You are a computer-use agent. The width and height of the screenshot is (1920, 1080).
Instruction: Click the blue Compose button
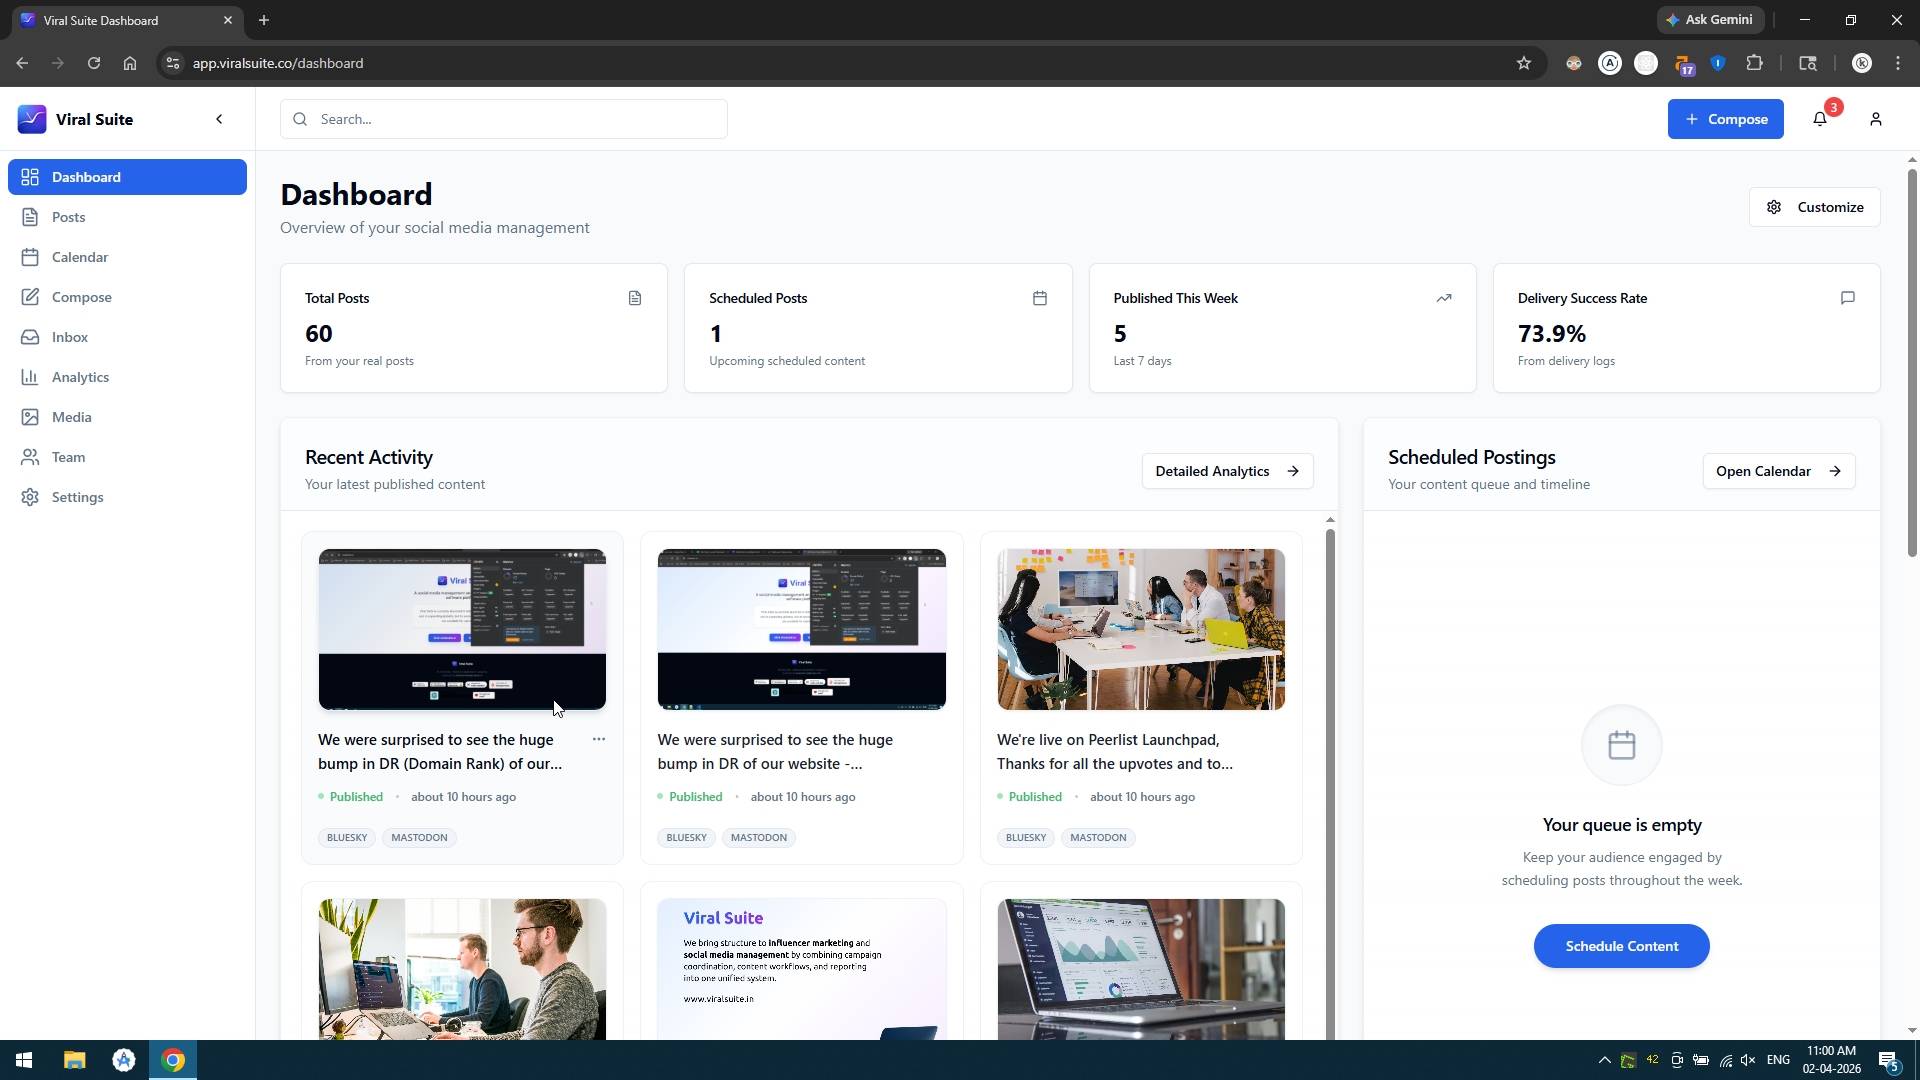[x=1725, y=119]
